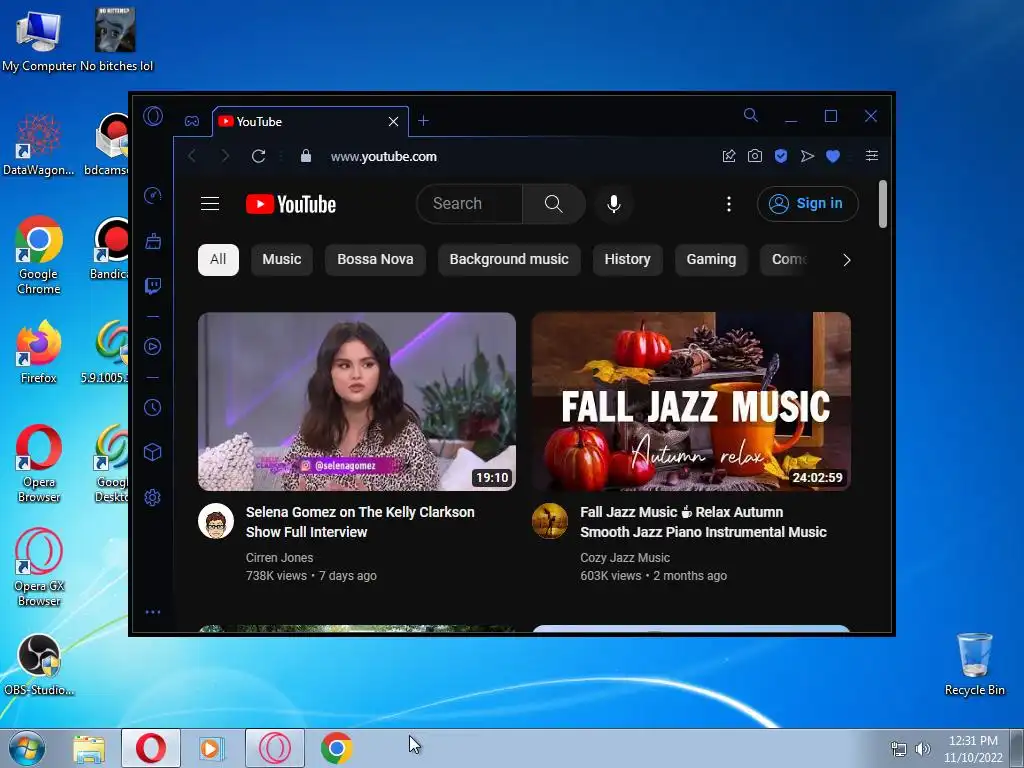Open the Fall Jazz Music thumbnail
Image resolution: width=1024 pixels, height=768 pixels.
[691, 401]
